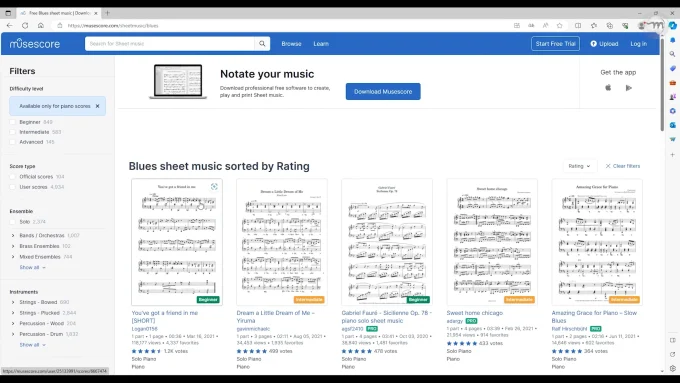Viewport: 680px width, 383px height.
Task: Add a sidebar app with plus icon
Action: tap(673, 154)
